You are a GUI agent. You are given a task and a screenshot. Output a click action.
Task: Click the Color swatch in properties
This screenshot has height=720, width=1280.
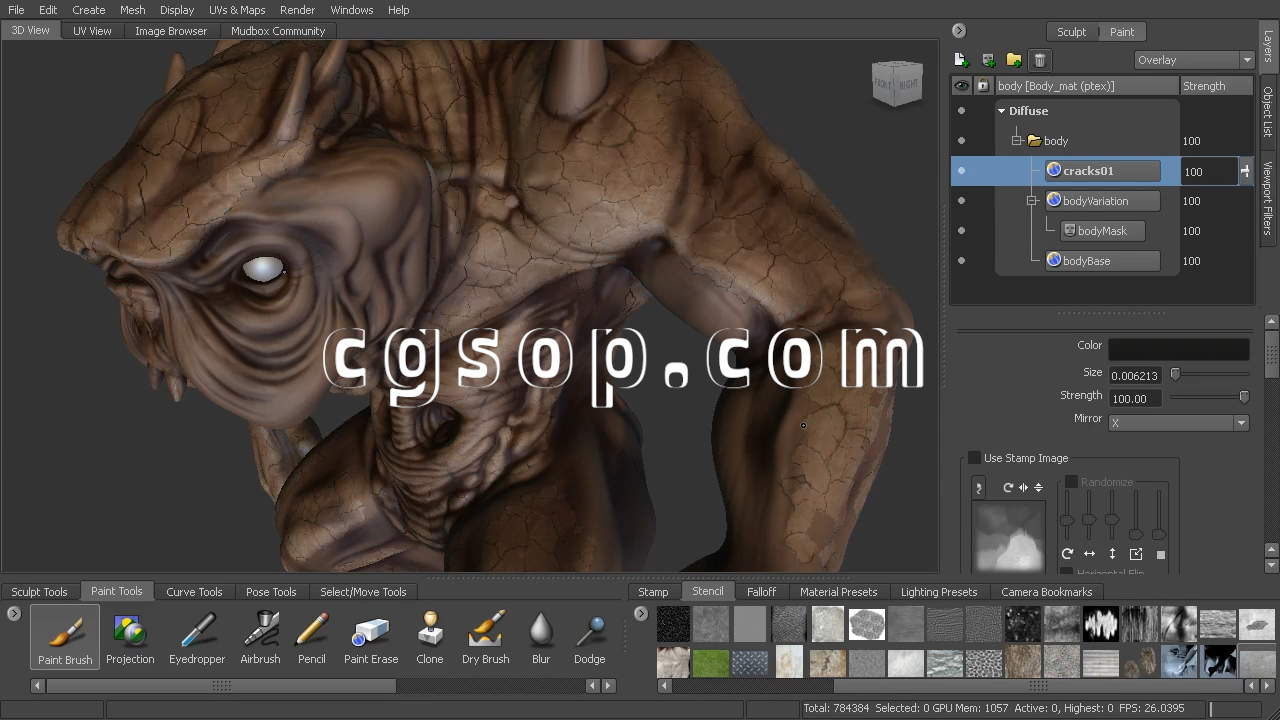1178,349
